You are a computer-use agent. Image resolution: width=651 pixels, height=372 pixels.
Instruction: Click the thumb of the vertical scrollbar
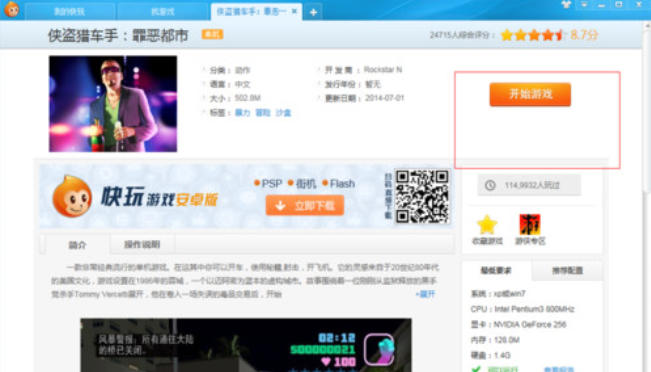646,111
